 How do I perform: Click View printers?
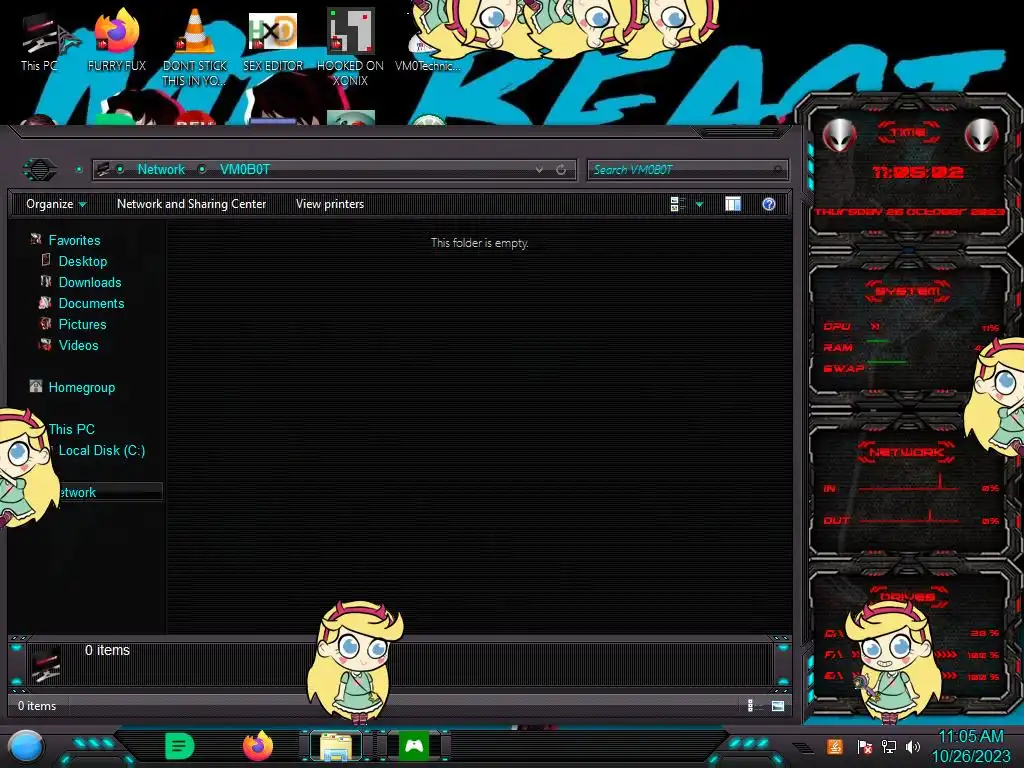point(330,204)
